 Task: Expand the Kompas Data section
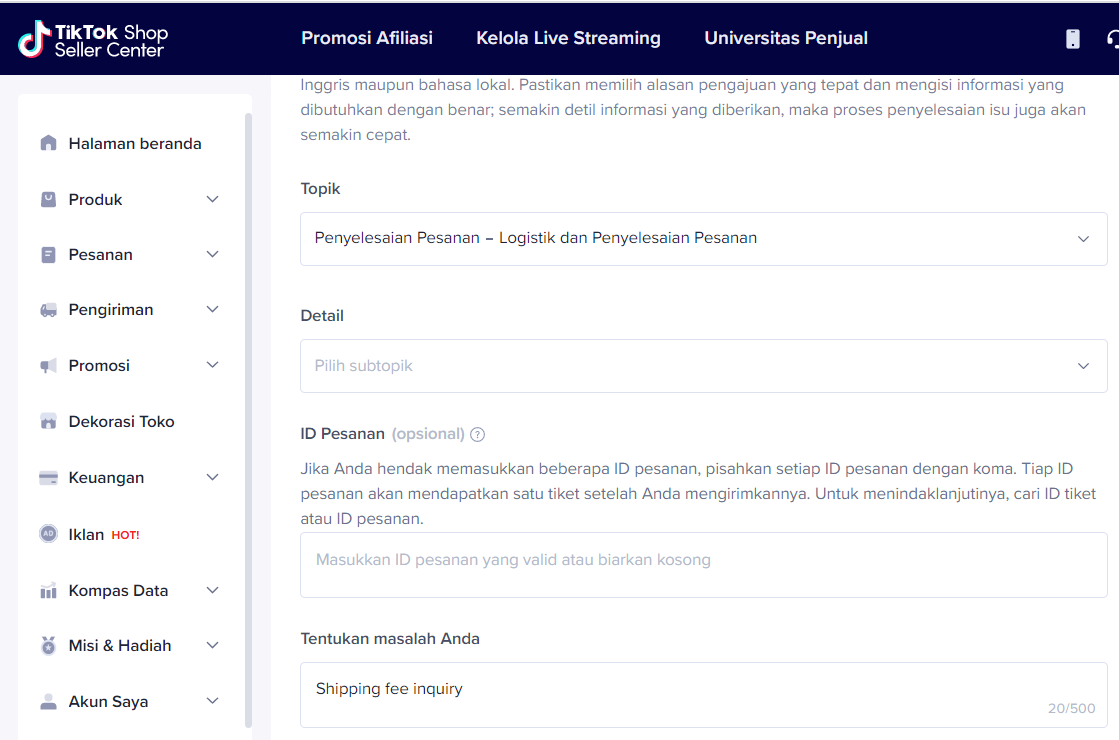point(130,590)
